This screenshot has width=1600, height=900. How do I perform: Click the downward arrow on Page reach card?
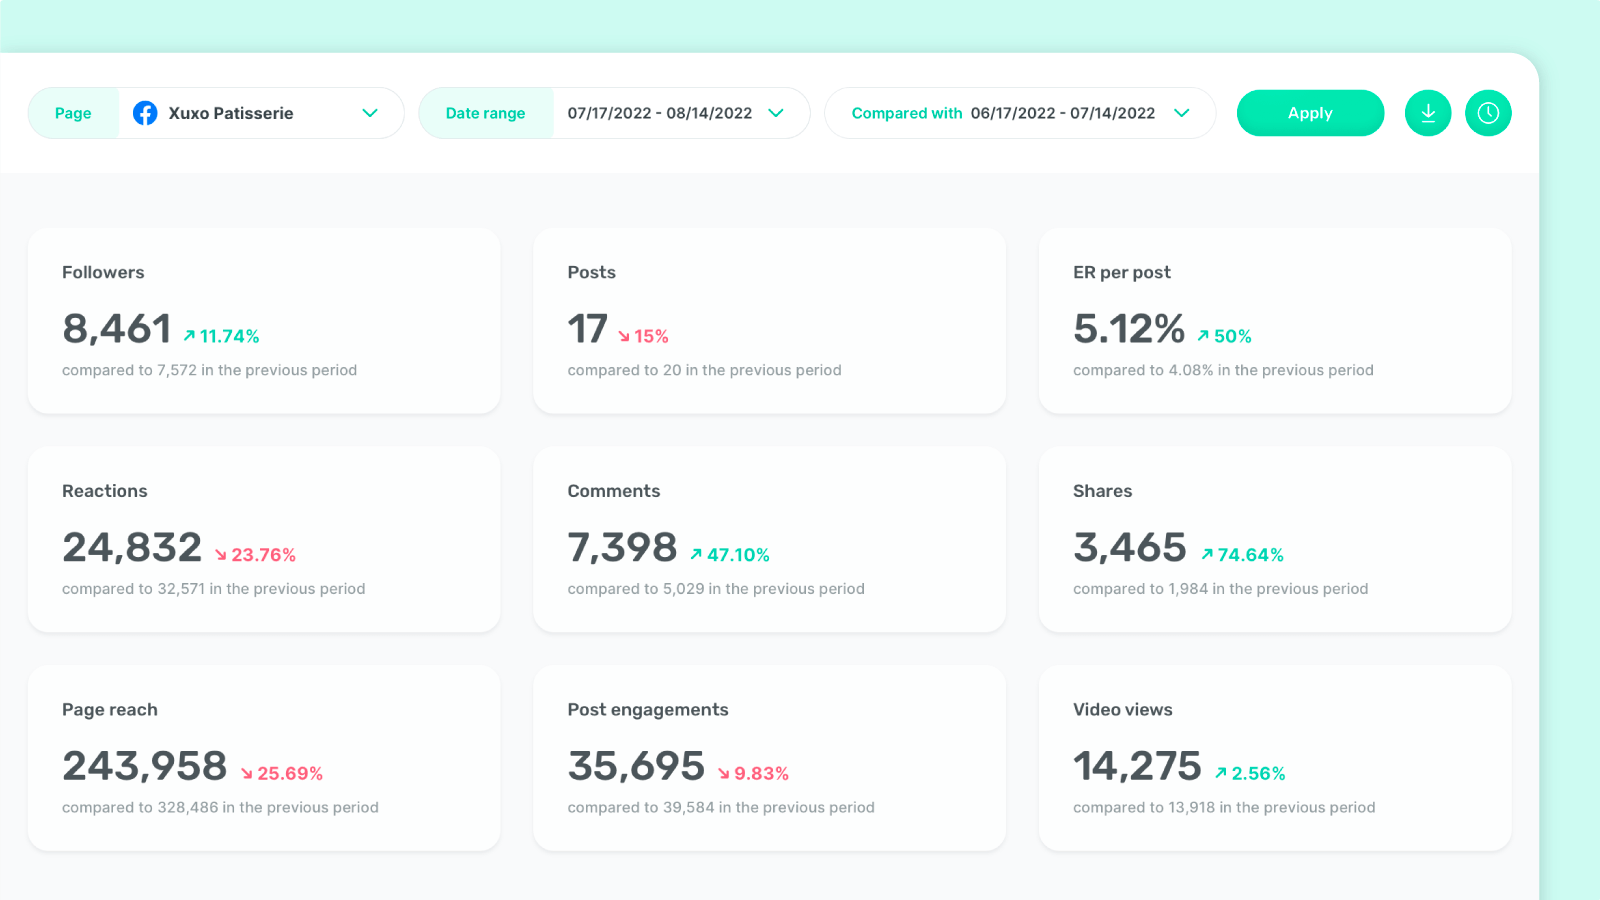click(245, 771)
